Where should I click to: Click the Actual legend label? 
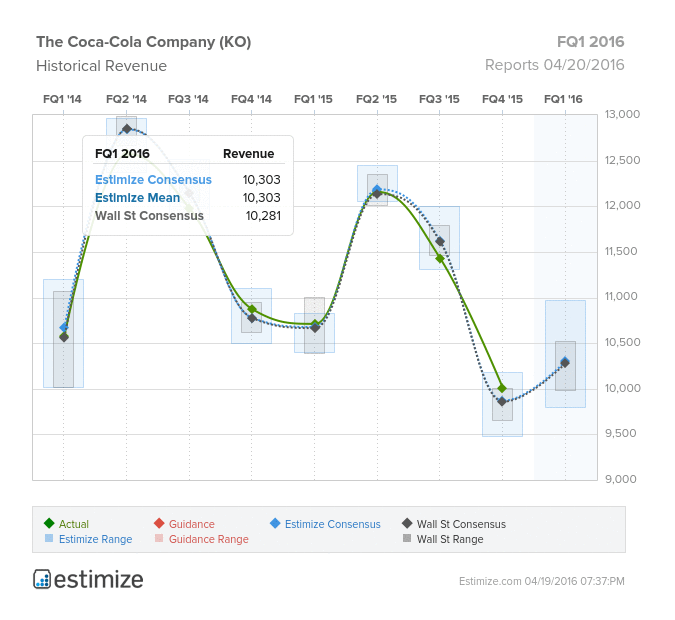[74, 524]
